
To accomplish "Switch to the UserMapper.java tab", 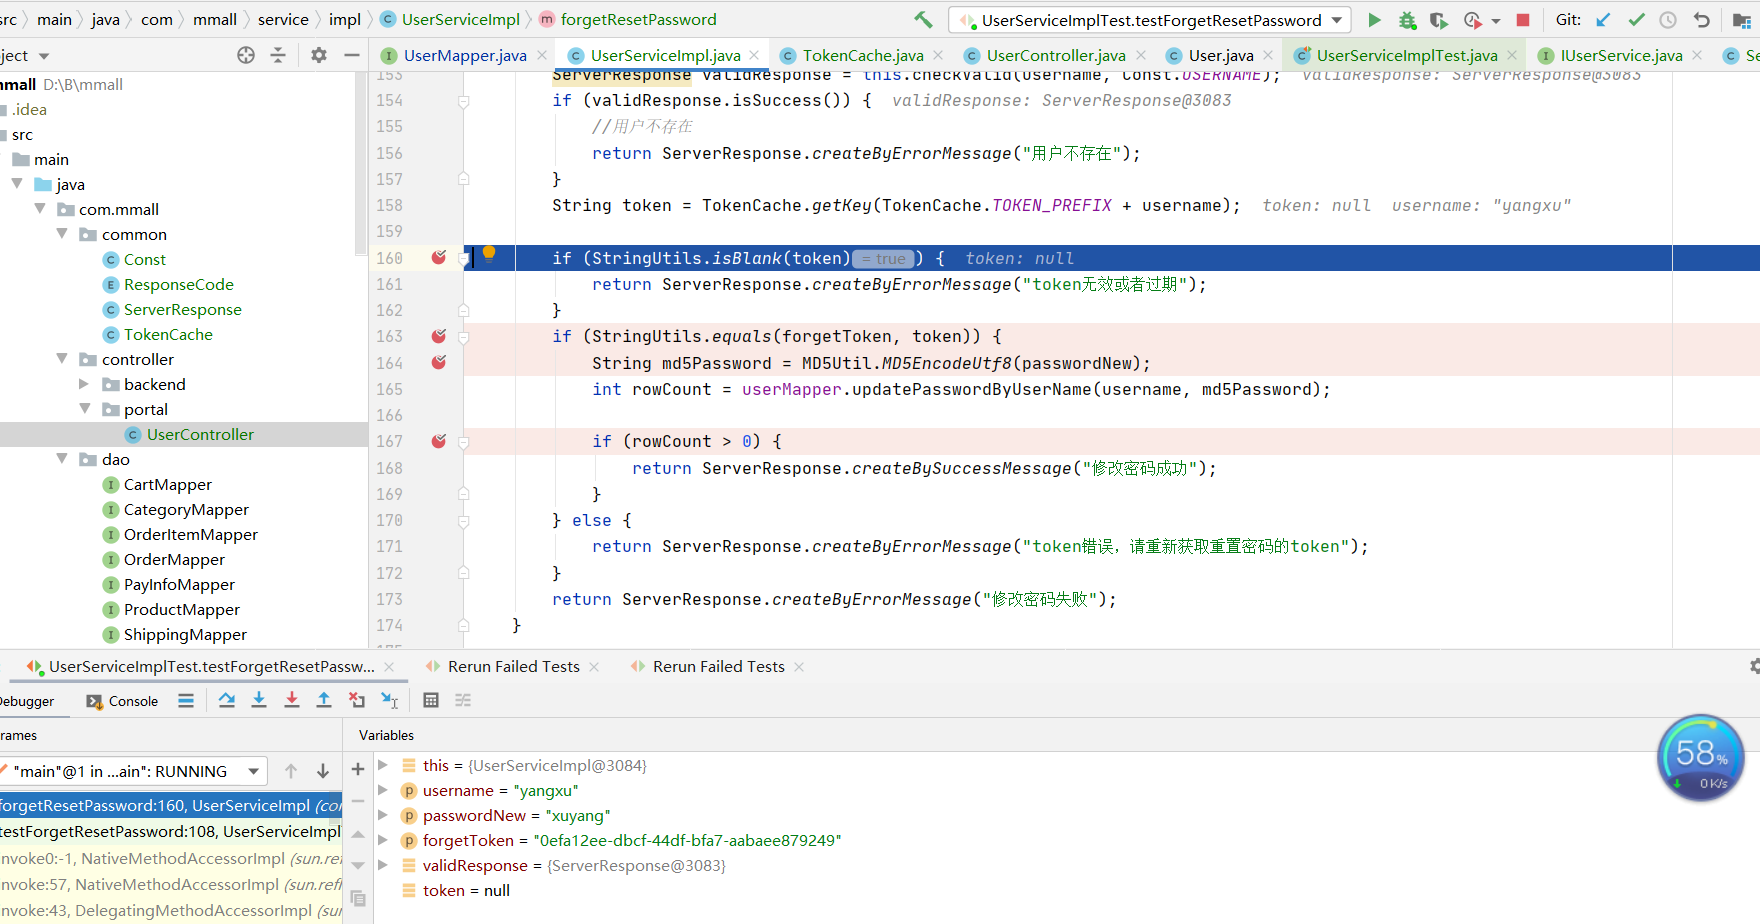I will coord(464,55).
